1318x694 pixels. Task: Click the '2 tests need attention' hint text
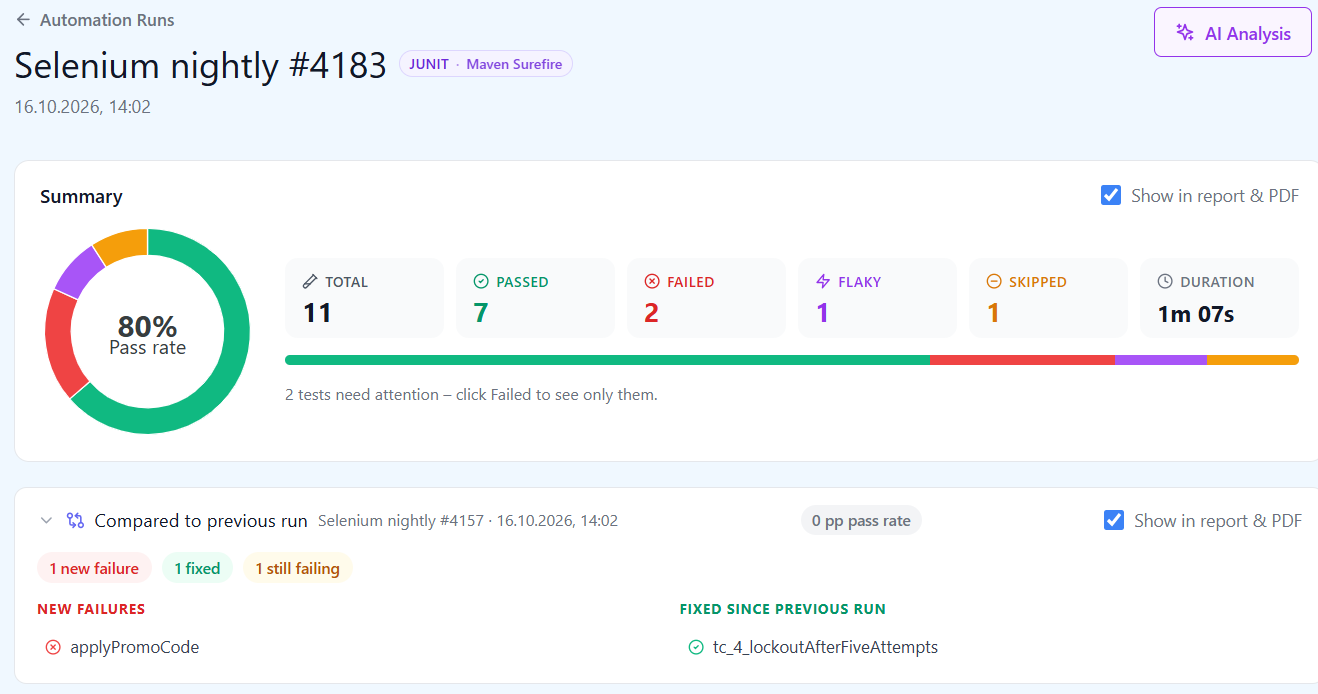click(x=471, y=395)
